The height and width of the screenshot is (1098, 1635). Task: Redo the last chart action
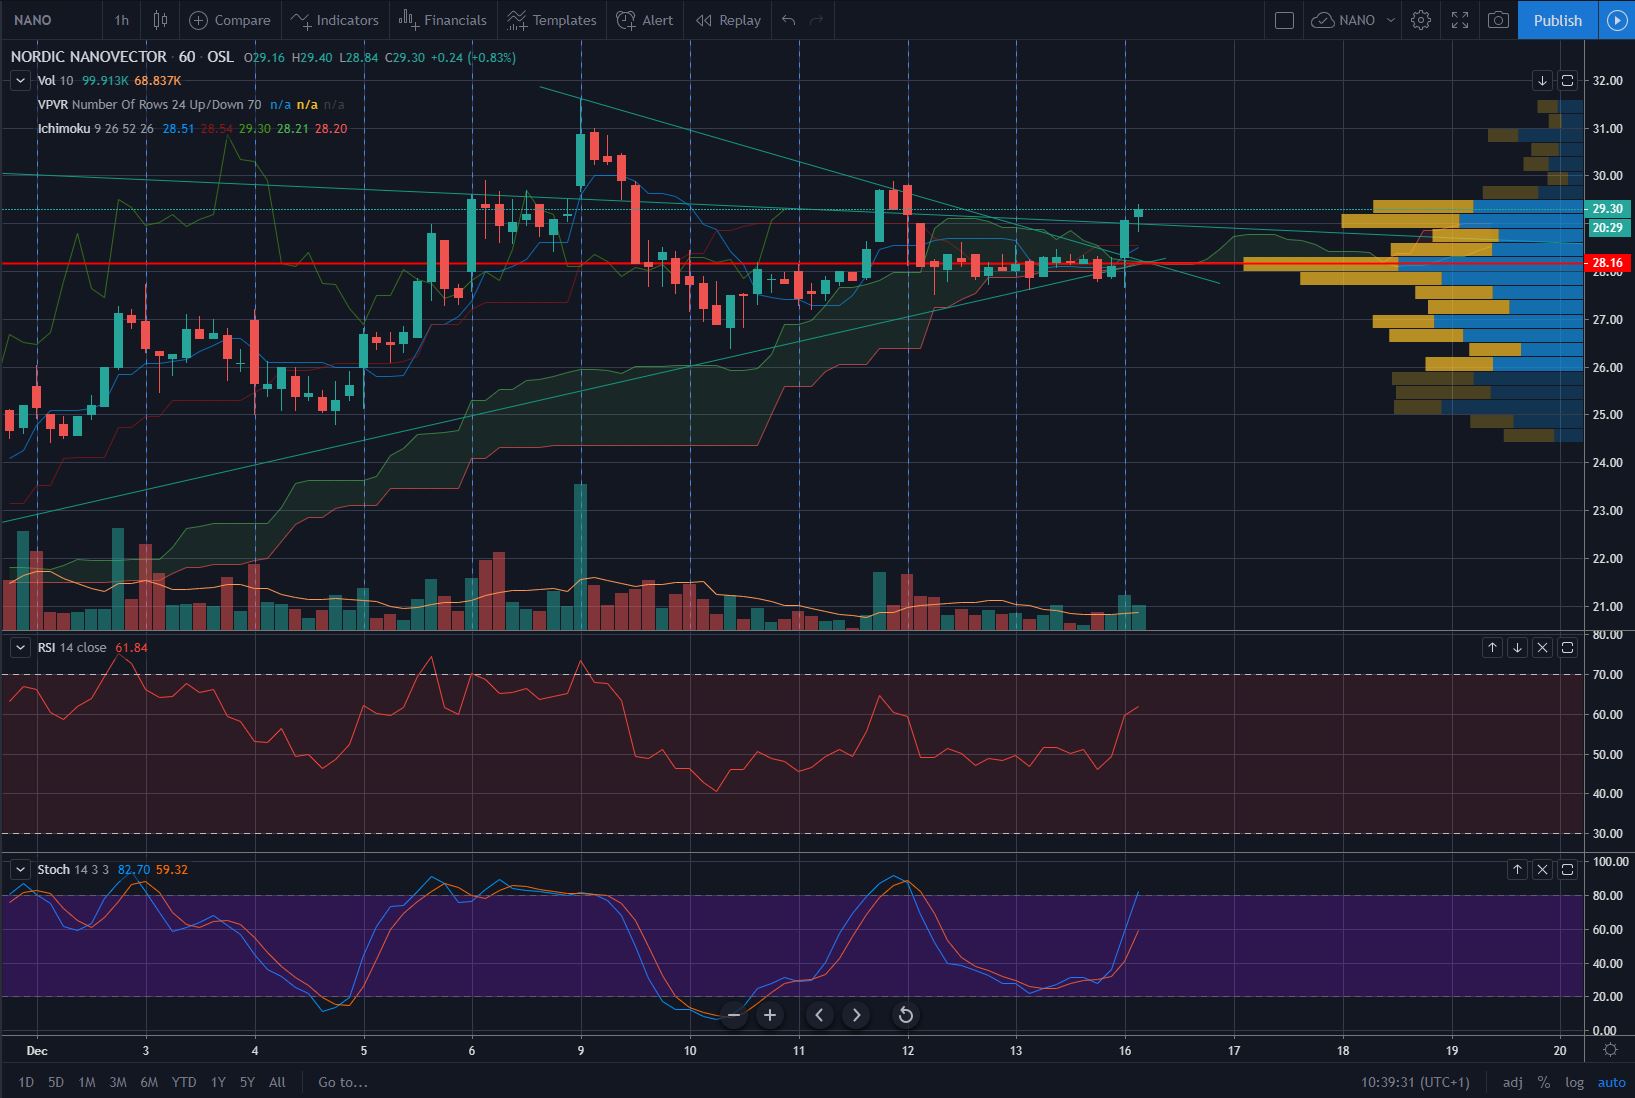[x=816, y=20]
